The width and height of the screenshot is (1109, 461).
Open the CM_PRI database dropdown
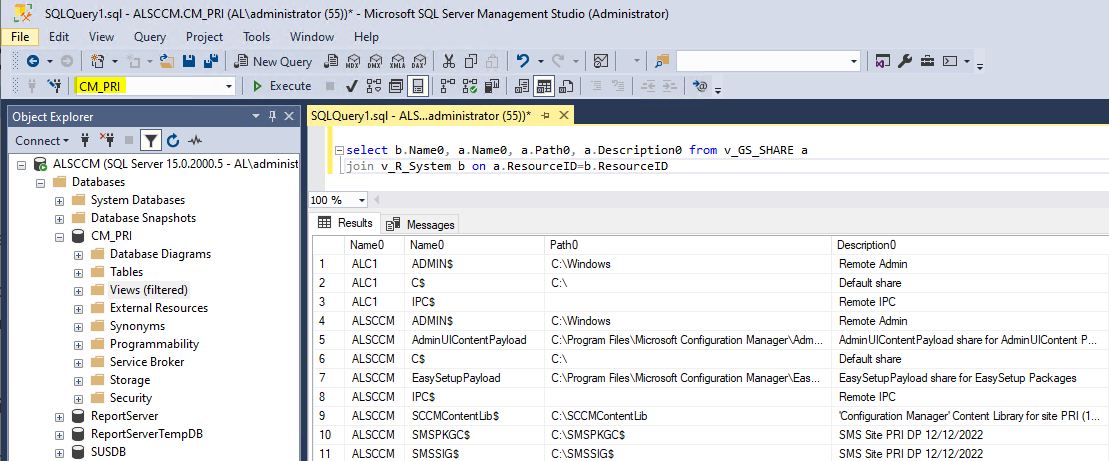[x=229, y=86]
